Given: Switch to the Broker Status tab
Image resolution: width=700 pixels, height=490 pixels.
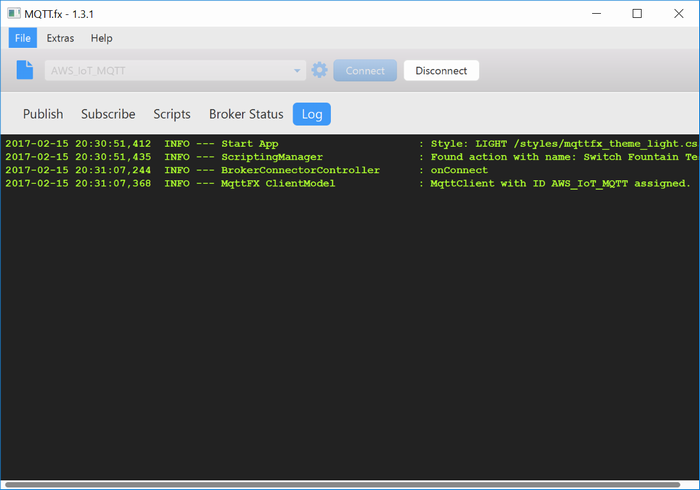Looking at the screenshot, I should coord(246,114).
